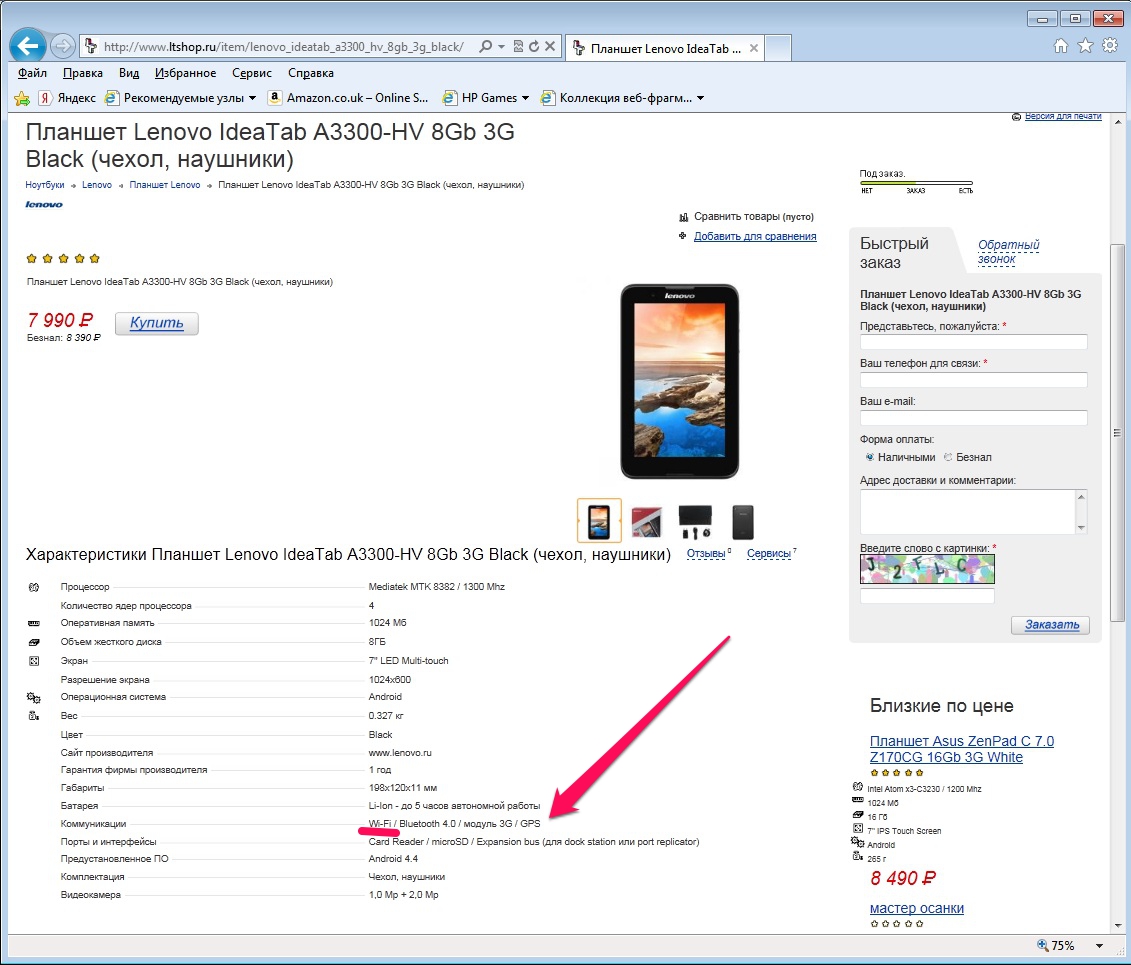Click the browser Forward arrow button

pyautogui.click(x=63, y=47)
